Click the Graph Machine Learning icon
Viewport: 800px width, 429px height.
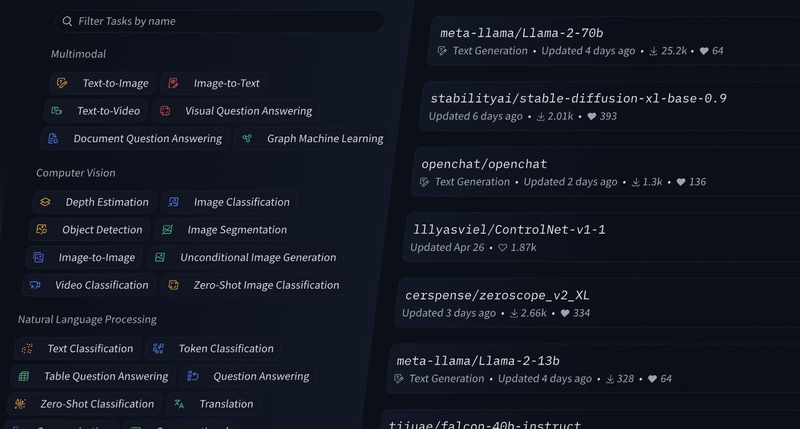coord(247,139)
